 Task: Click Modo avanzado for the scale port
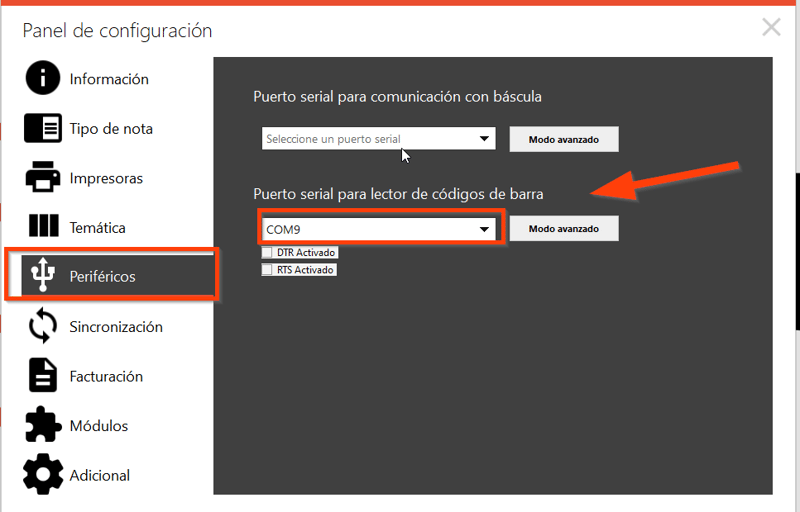(x=564, y=139)
